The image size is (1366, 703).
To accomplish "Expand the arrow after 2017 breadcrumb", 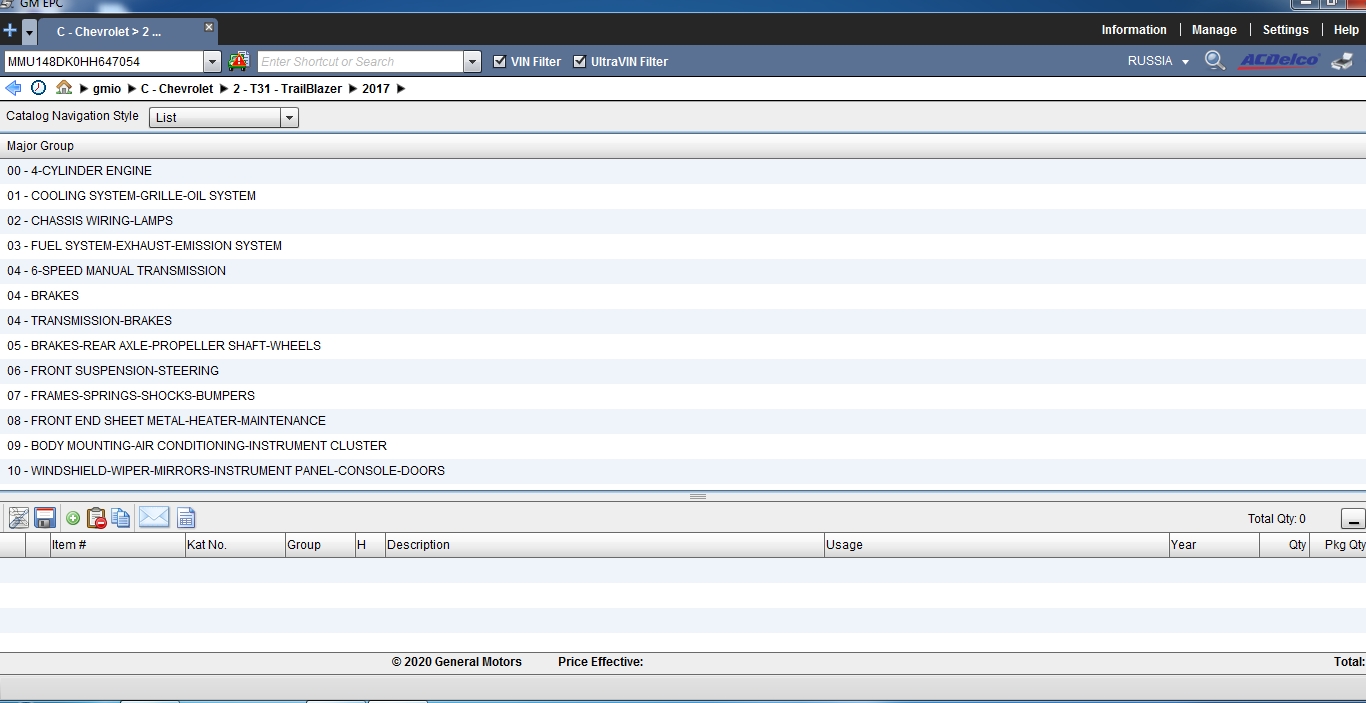I will click(401, 89).
